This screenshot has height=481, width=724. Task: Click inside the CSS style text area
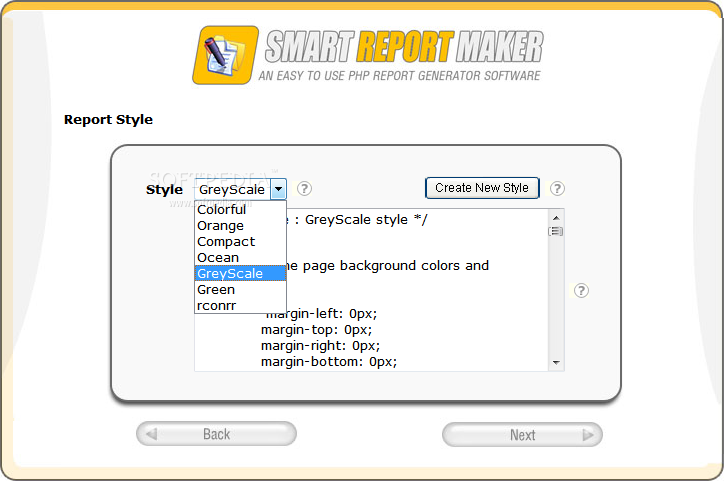(379, 290)
